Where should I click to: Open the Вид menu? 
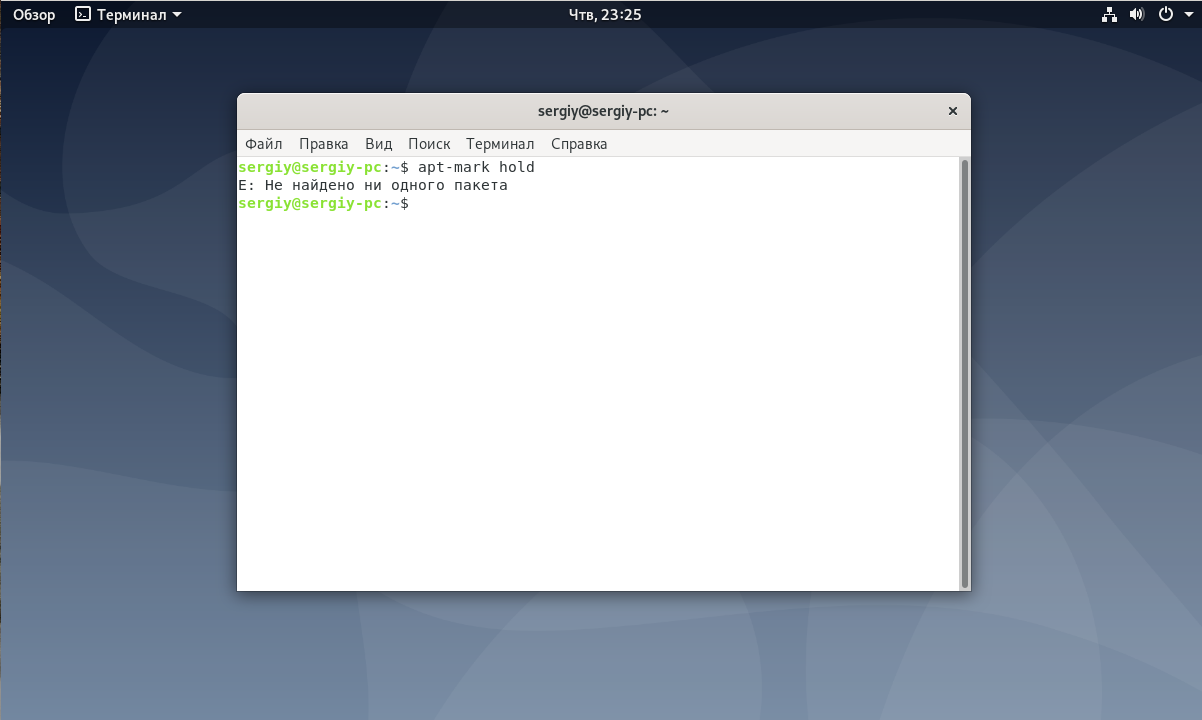point(379,144)
